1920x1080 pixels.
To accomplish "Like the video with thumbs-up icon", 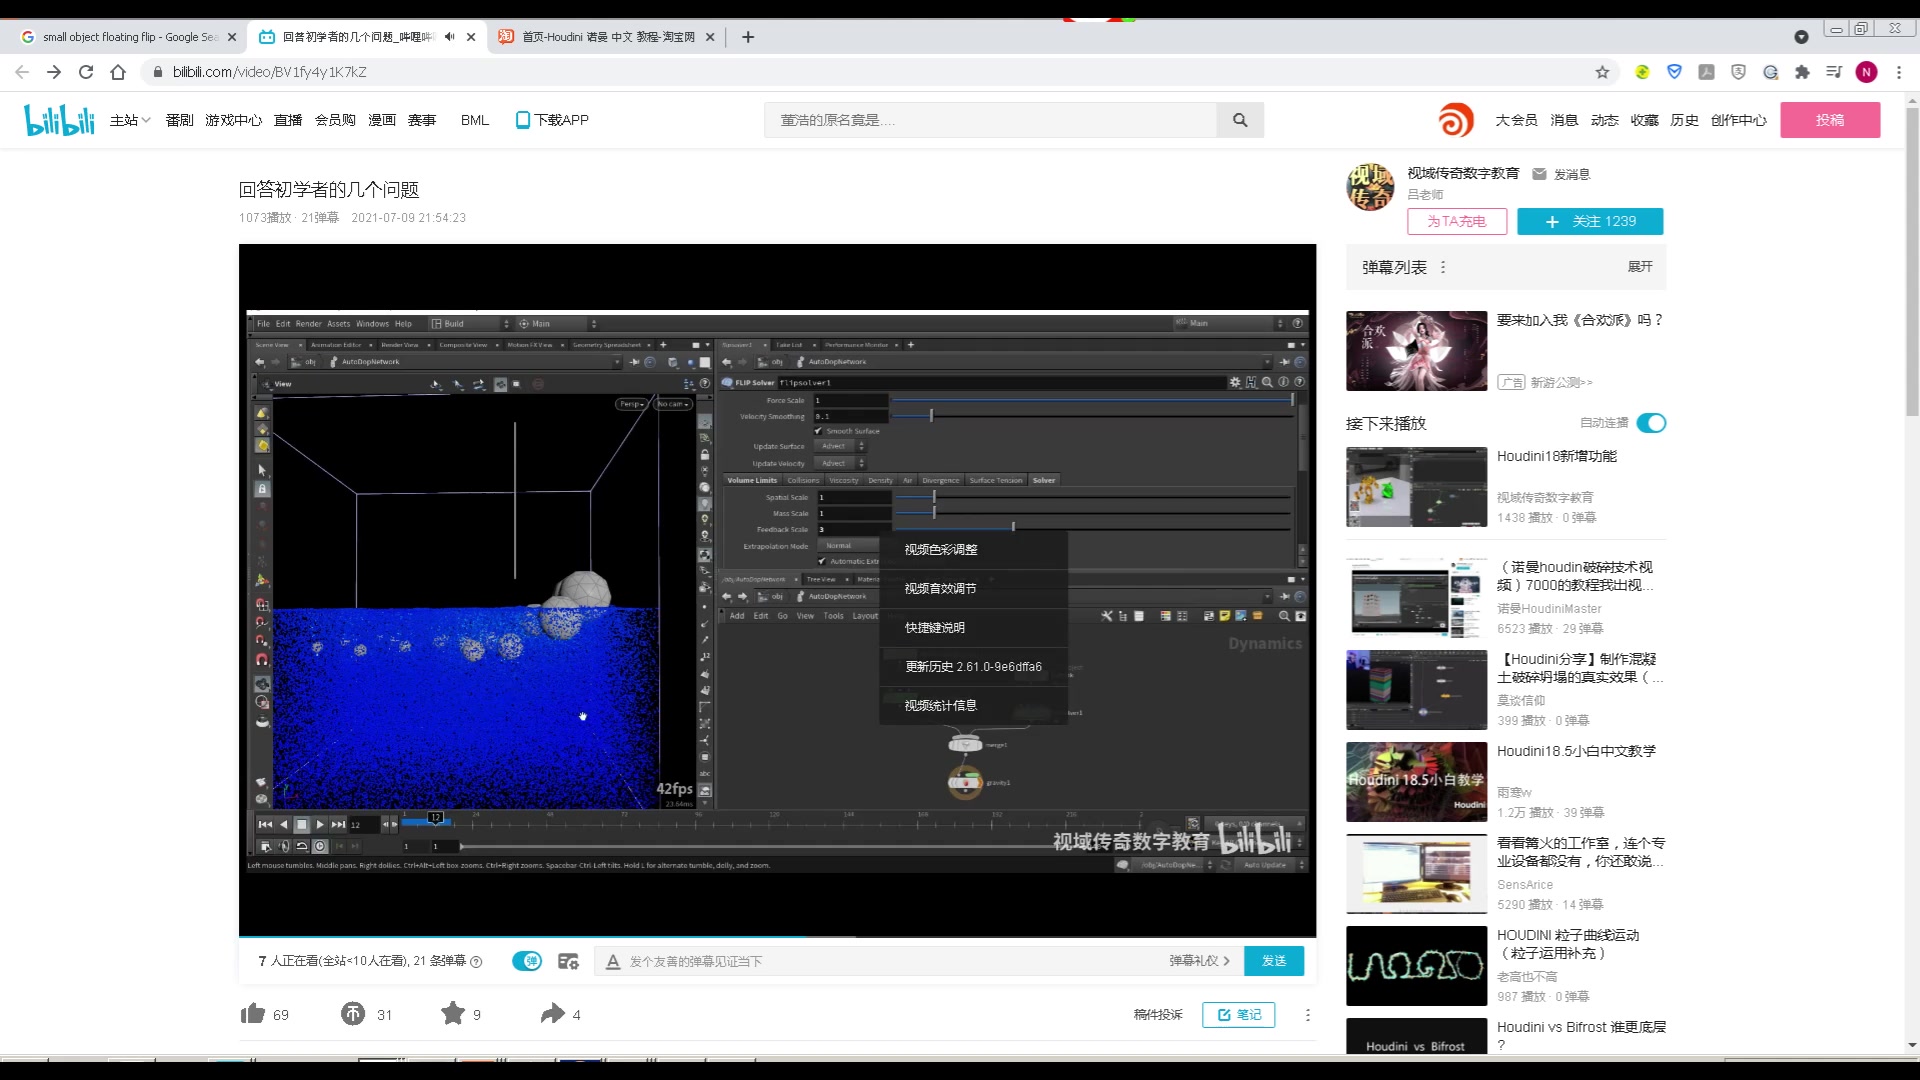I will point(252,1013).
